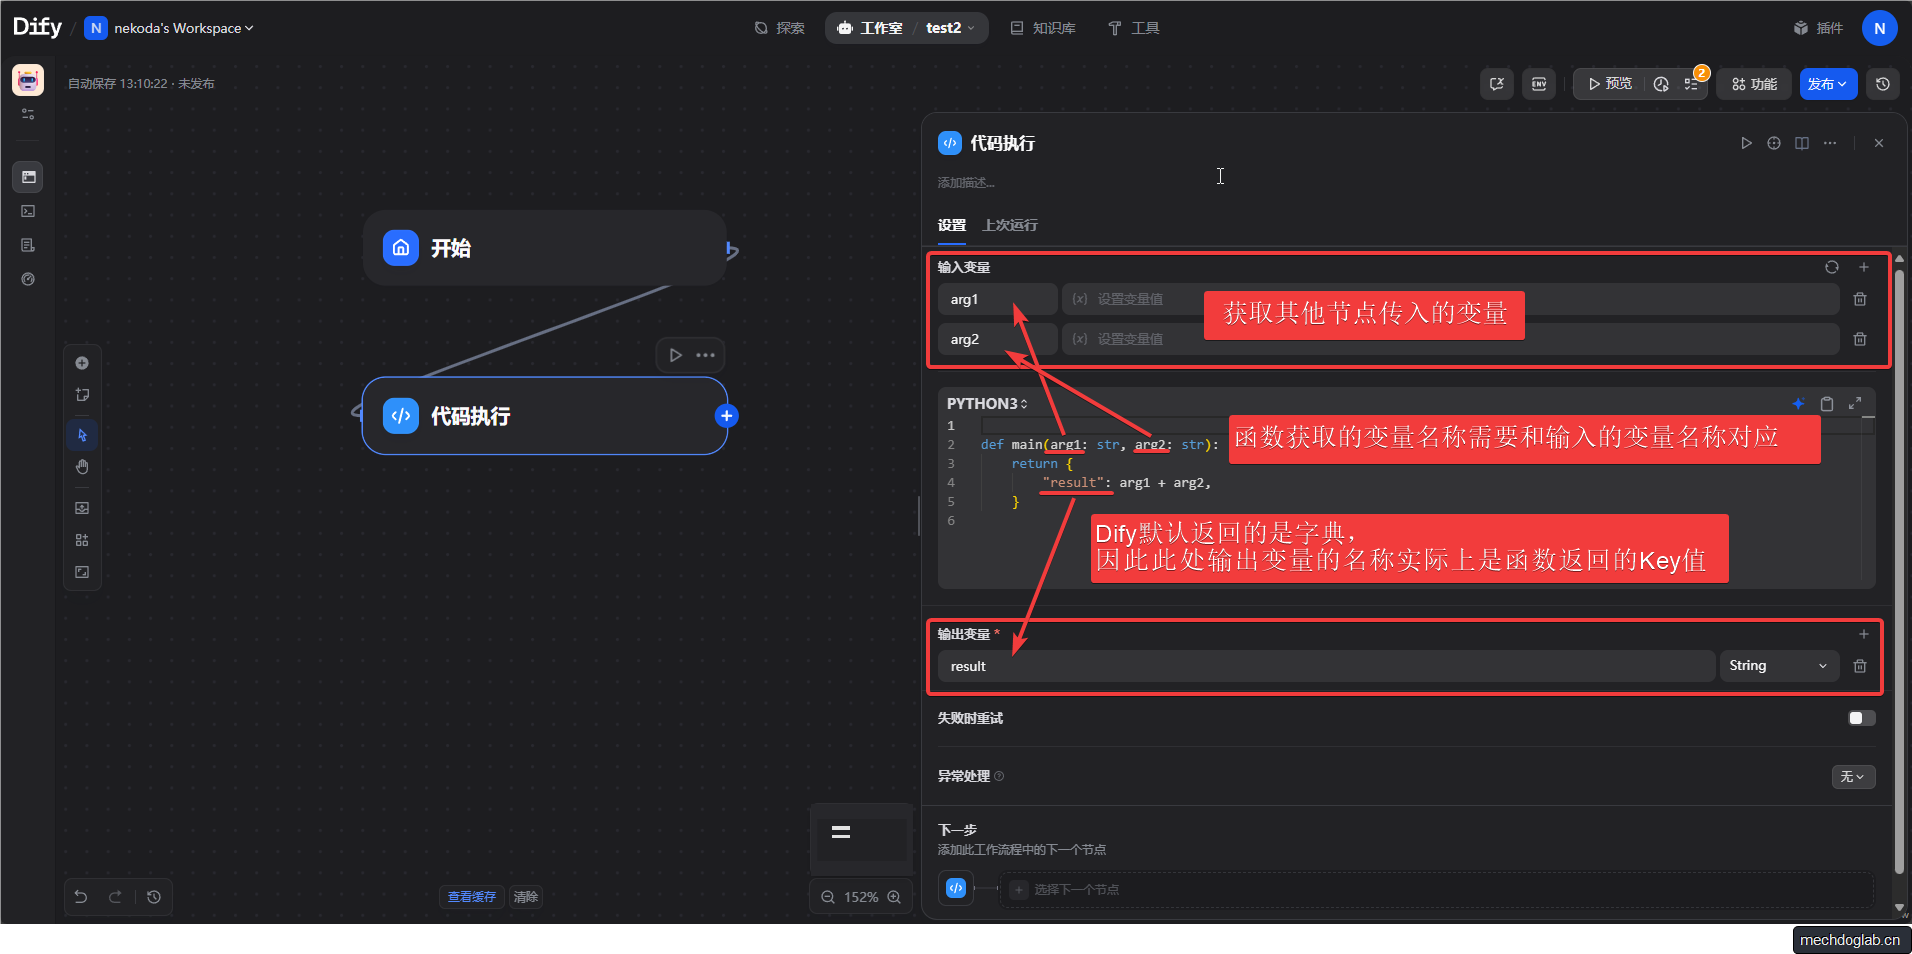Click the 添加描述 description field
Image resolution: width=1912 pixels, height=954 pixels.
click(966, 182)
